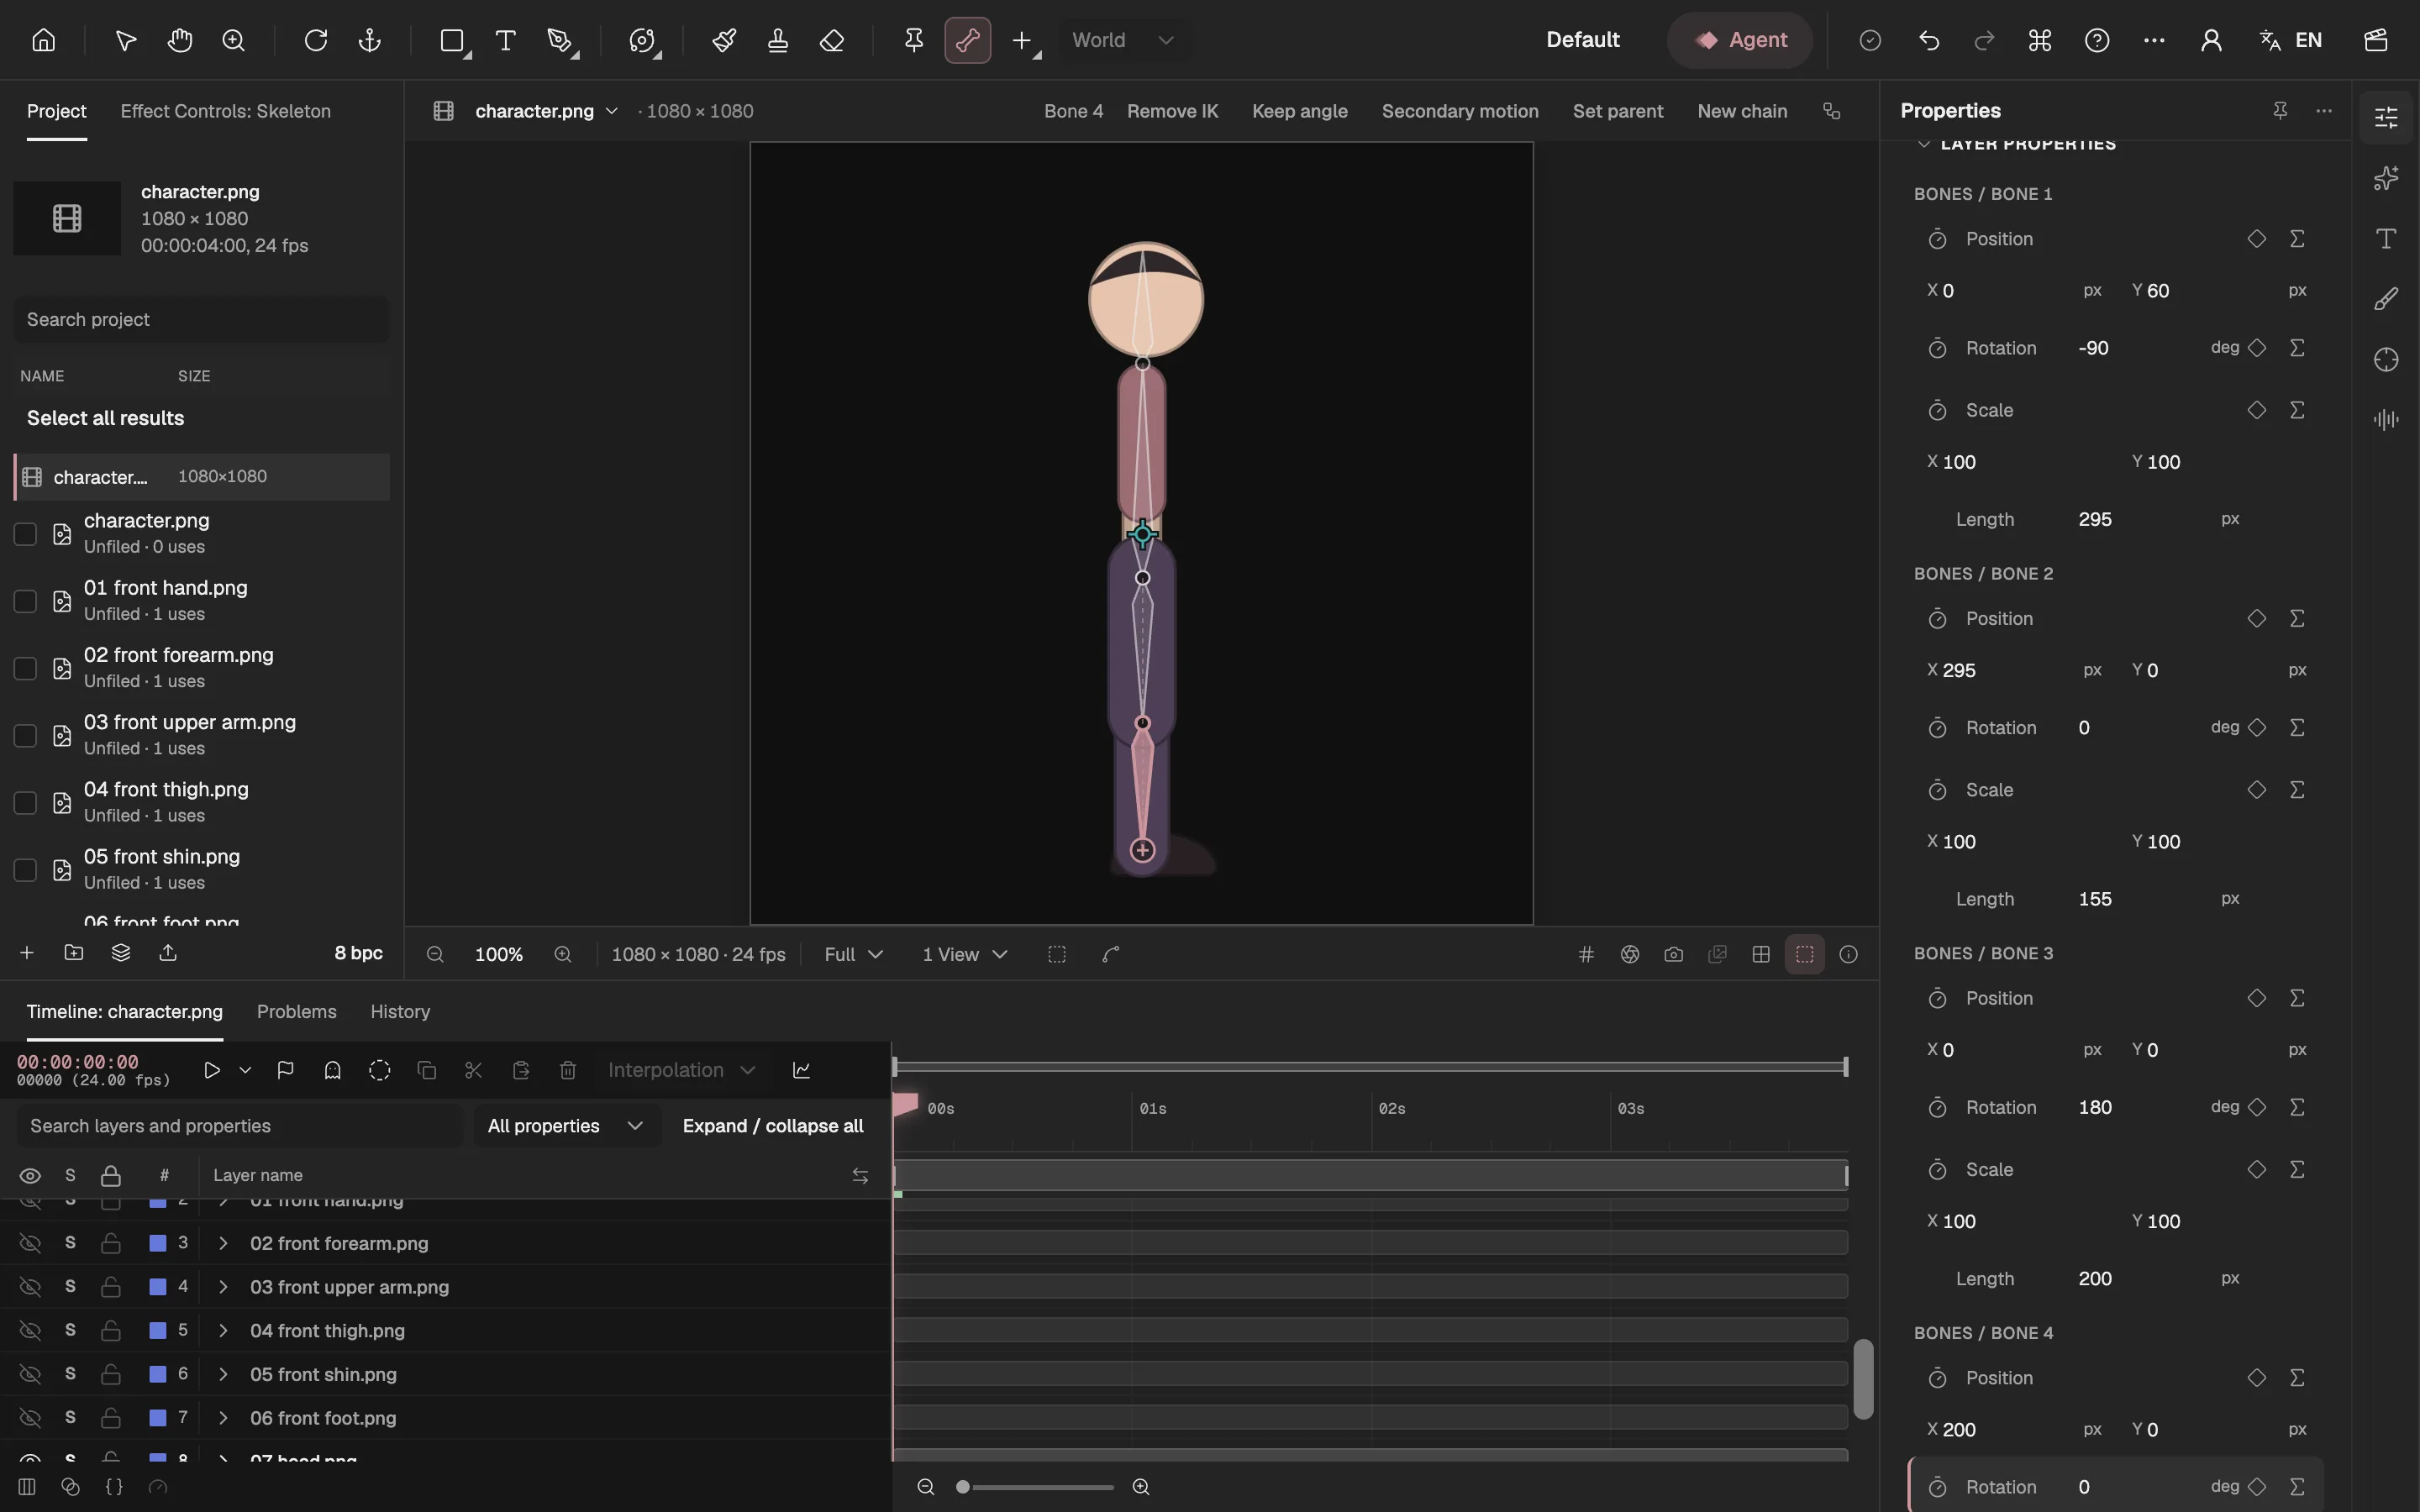Click the blue label swatch of 03 front upper arm.png
The height and width of the screenshot is (1512, 2420).
pos(157,1286)
